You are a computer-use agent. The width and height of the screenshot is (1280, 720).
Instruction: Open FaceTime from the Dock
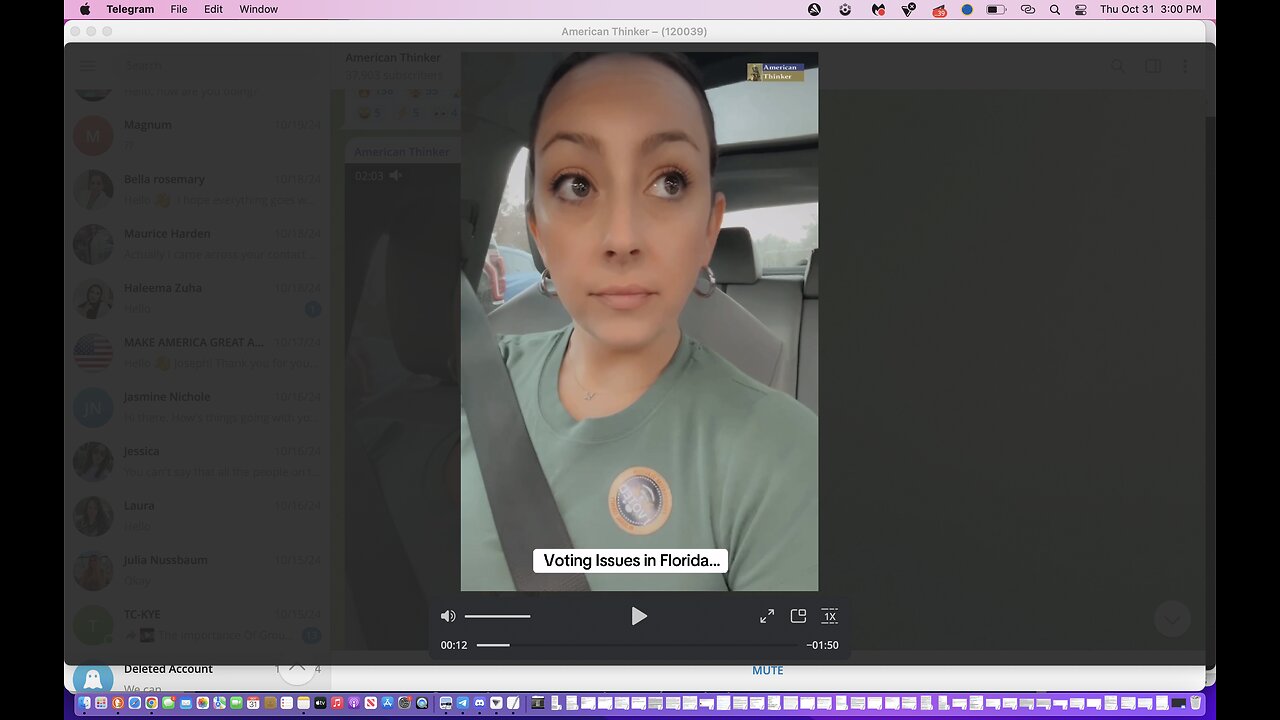(236, 703)
